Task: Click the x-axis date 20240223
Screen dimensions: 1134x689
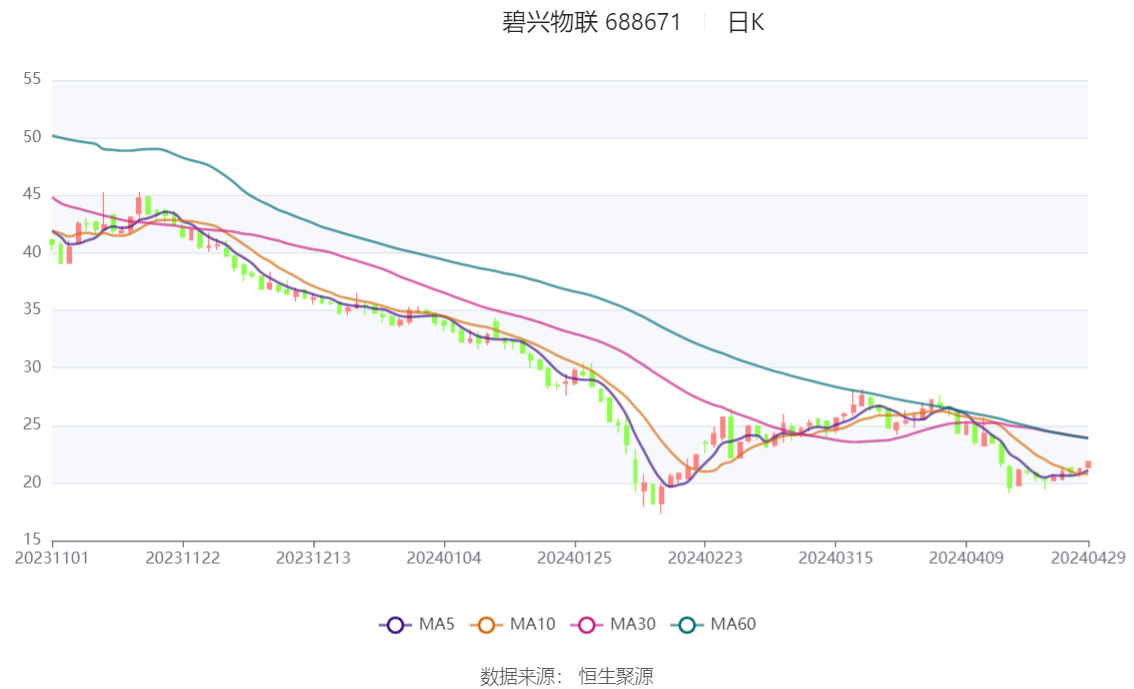Action: point(704,558)
